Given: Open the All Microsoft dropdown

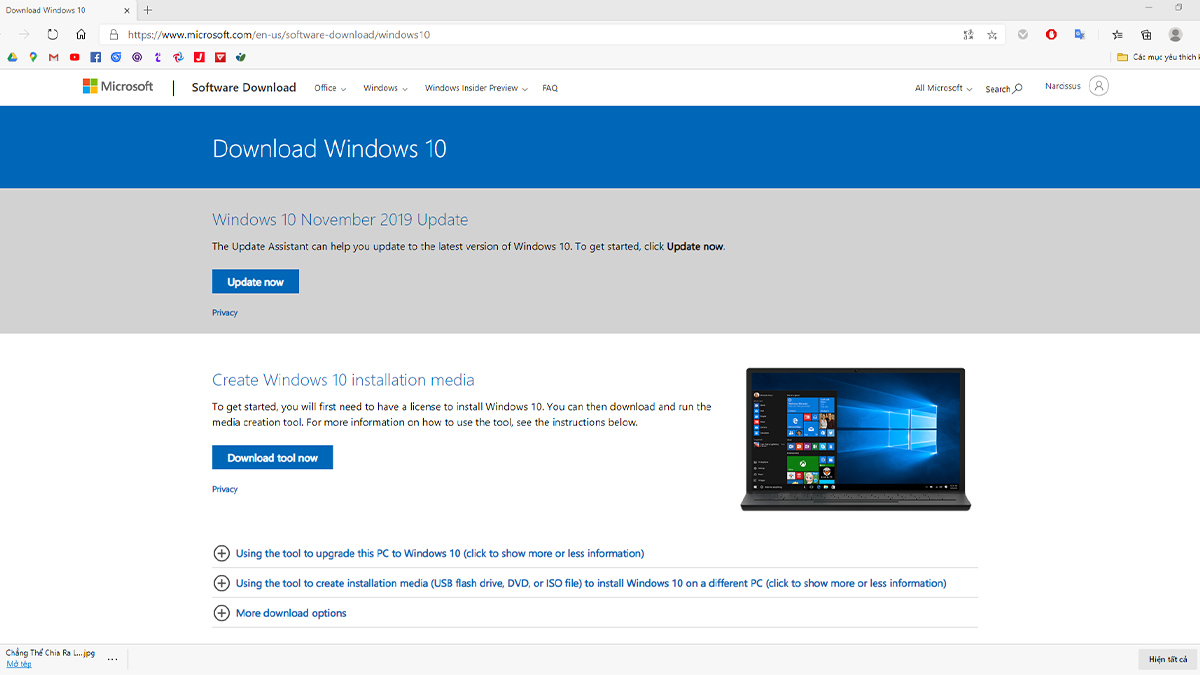Looking at the screenshot, I should (943, 88).
